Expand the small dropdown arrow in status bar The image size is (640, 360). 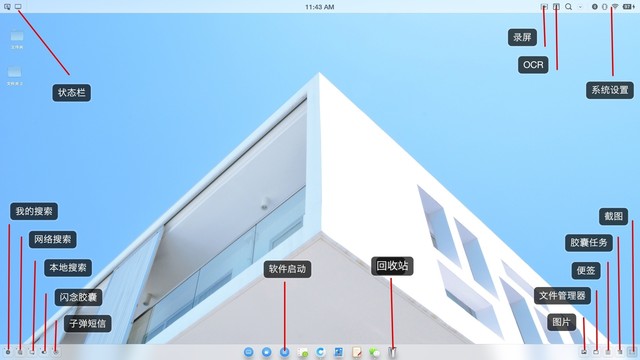pos(580,7)
